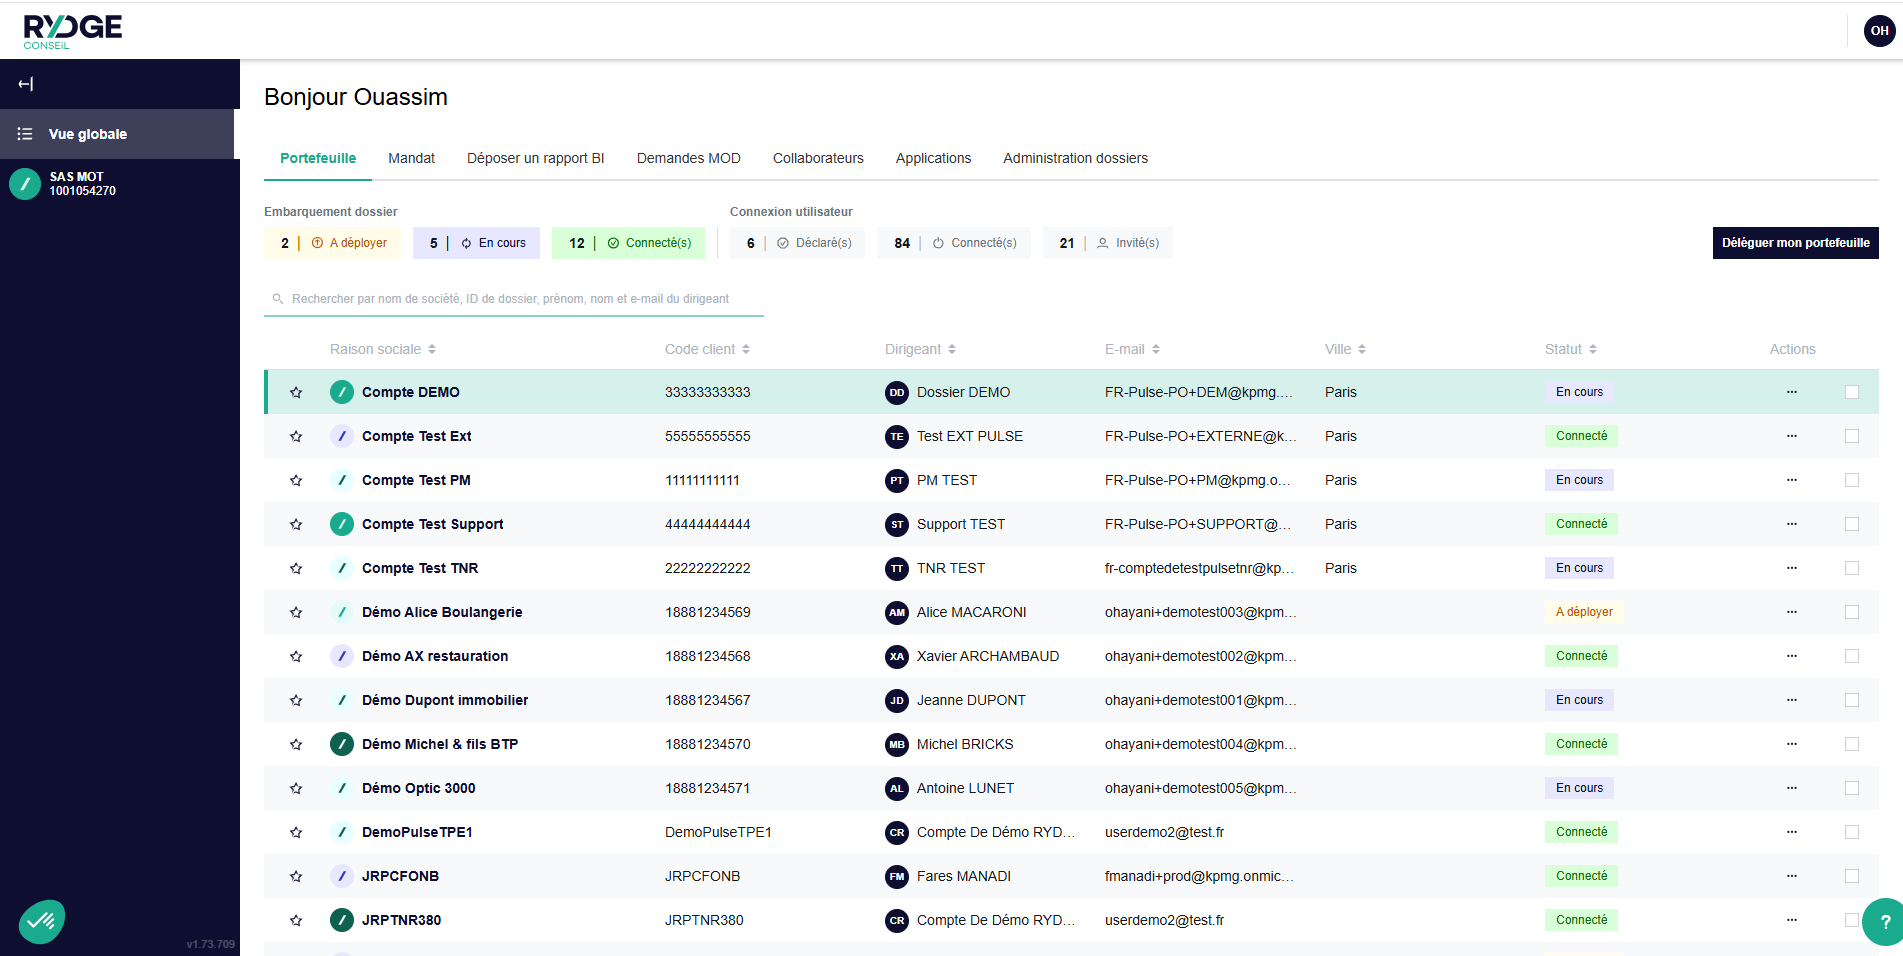Select the Compte Test Support row checkbox

pos(1851,524)
